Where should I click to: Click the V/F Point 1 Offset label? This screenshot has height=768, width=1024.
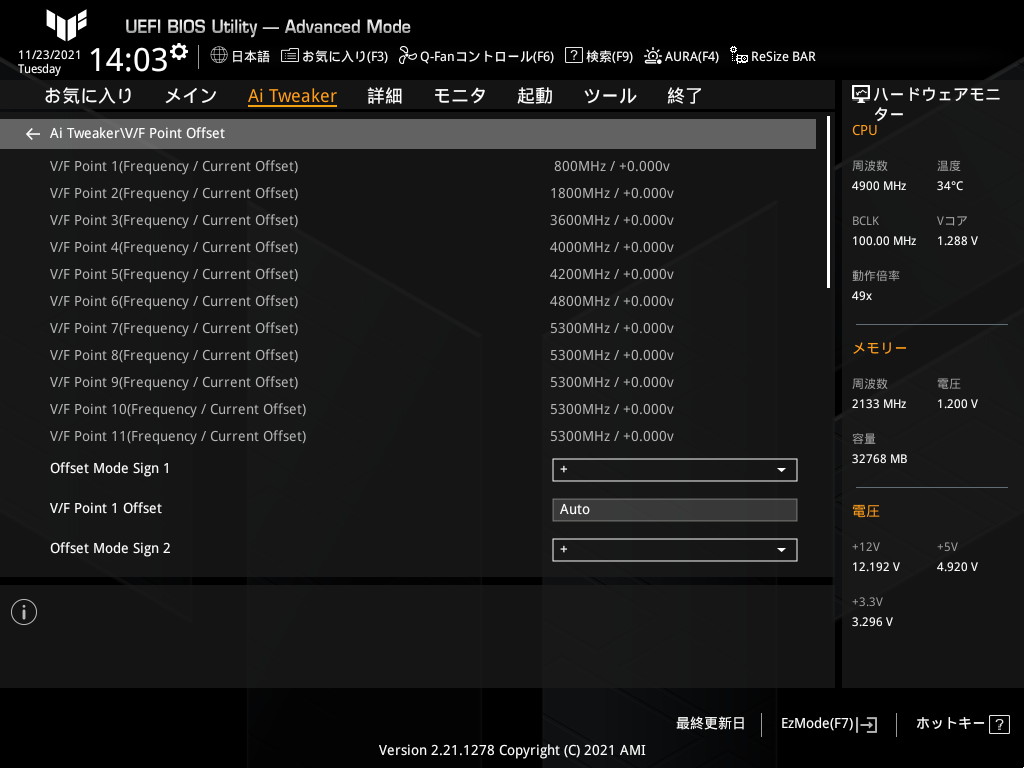tap(106, 508)
